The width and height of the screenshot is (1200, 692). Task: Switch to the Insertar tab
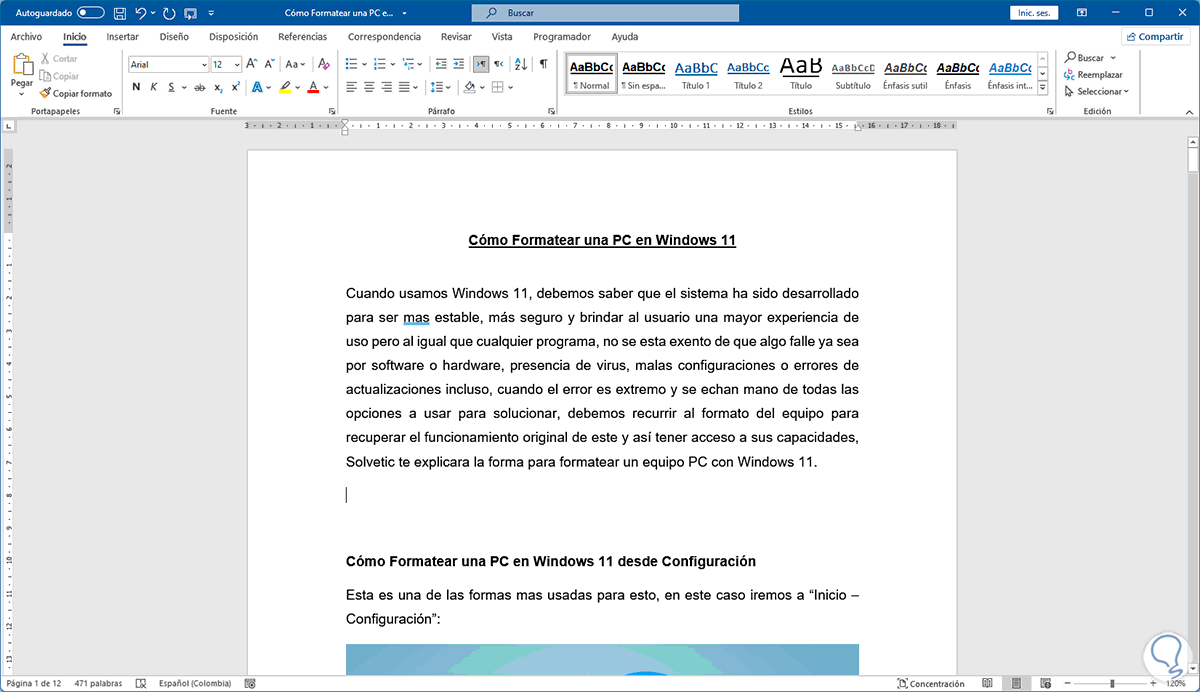[x=122, y=36]
